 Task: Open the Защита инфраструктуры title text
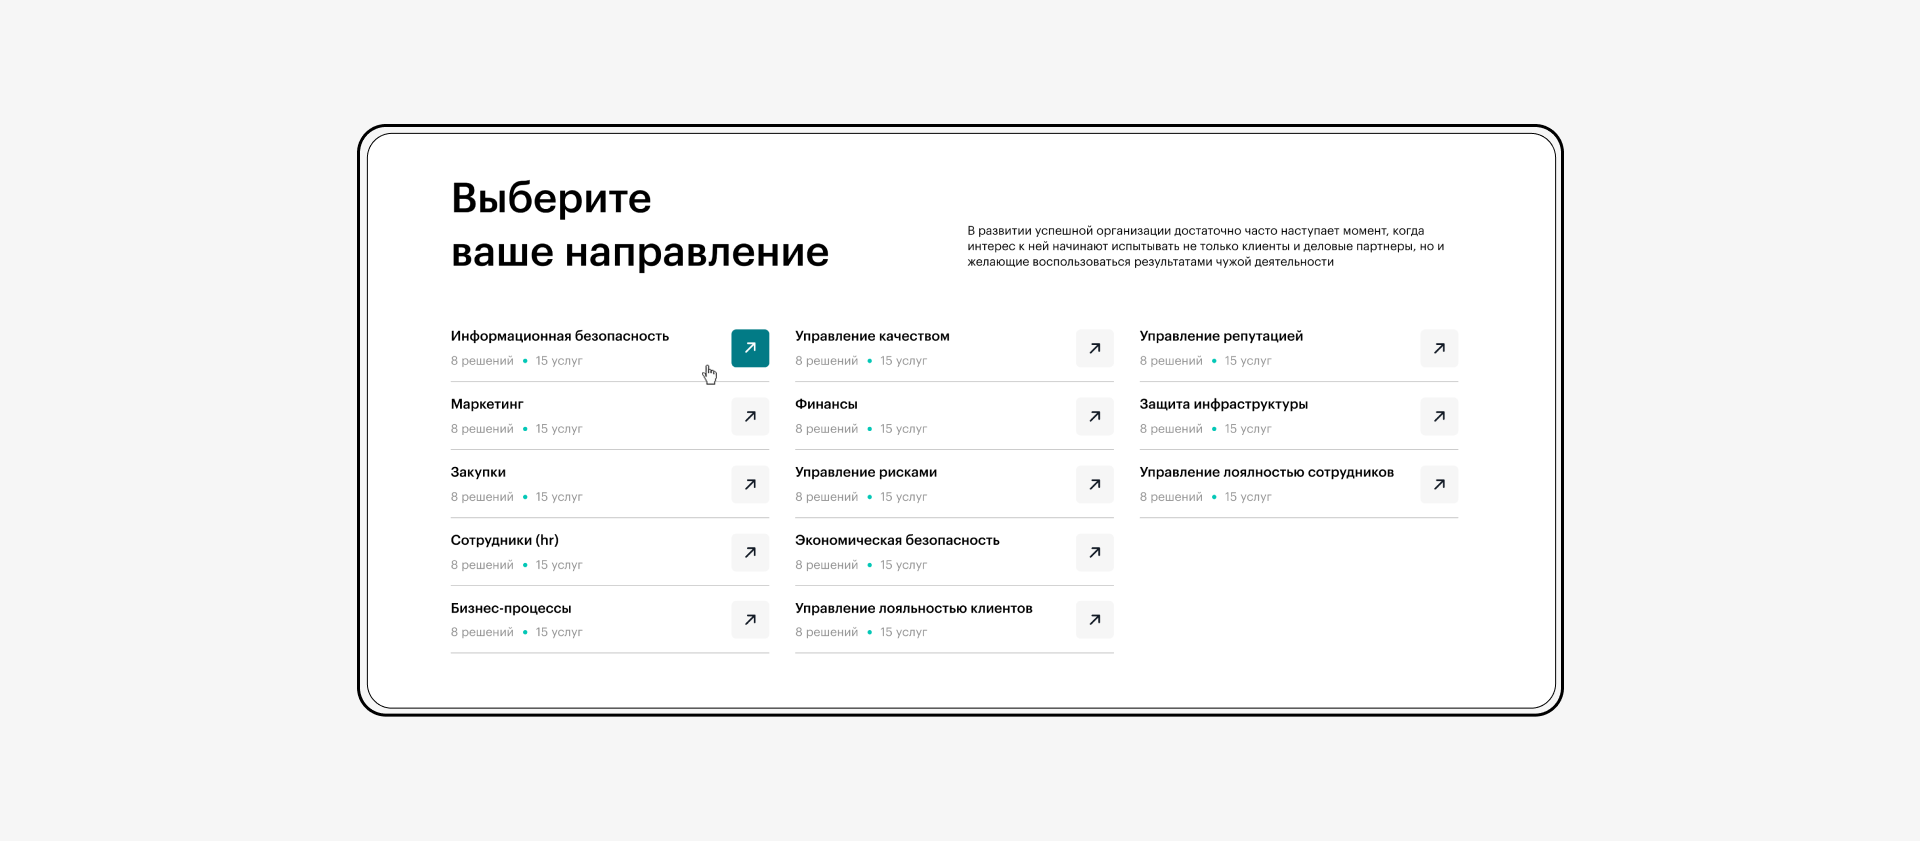1223,404
